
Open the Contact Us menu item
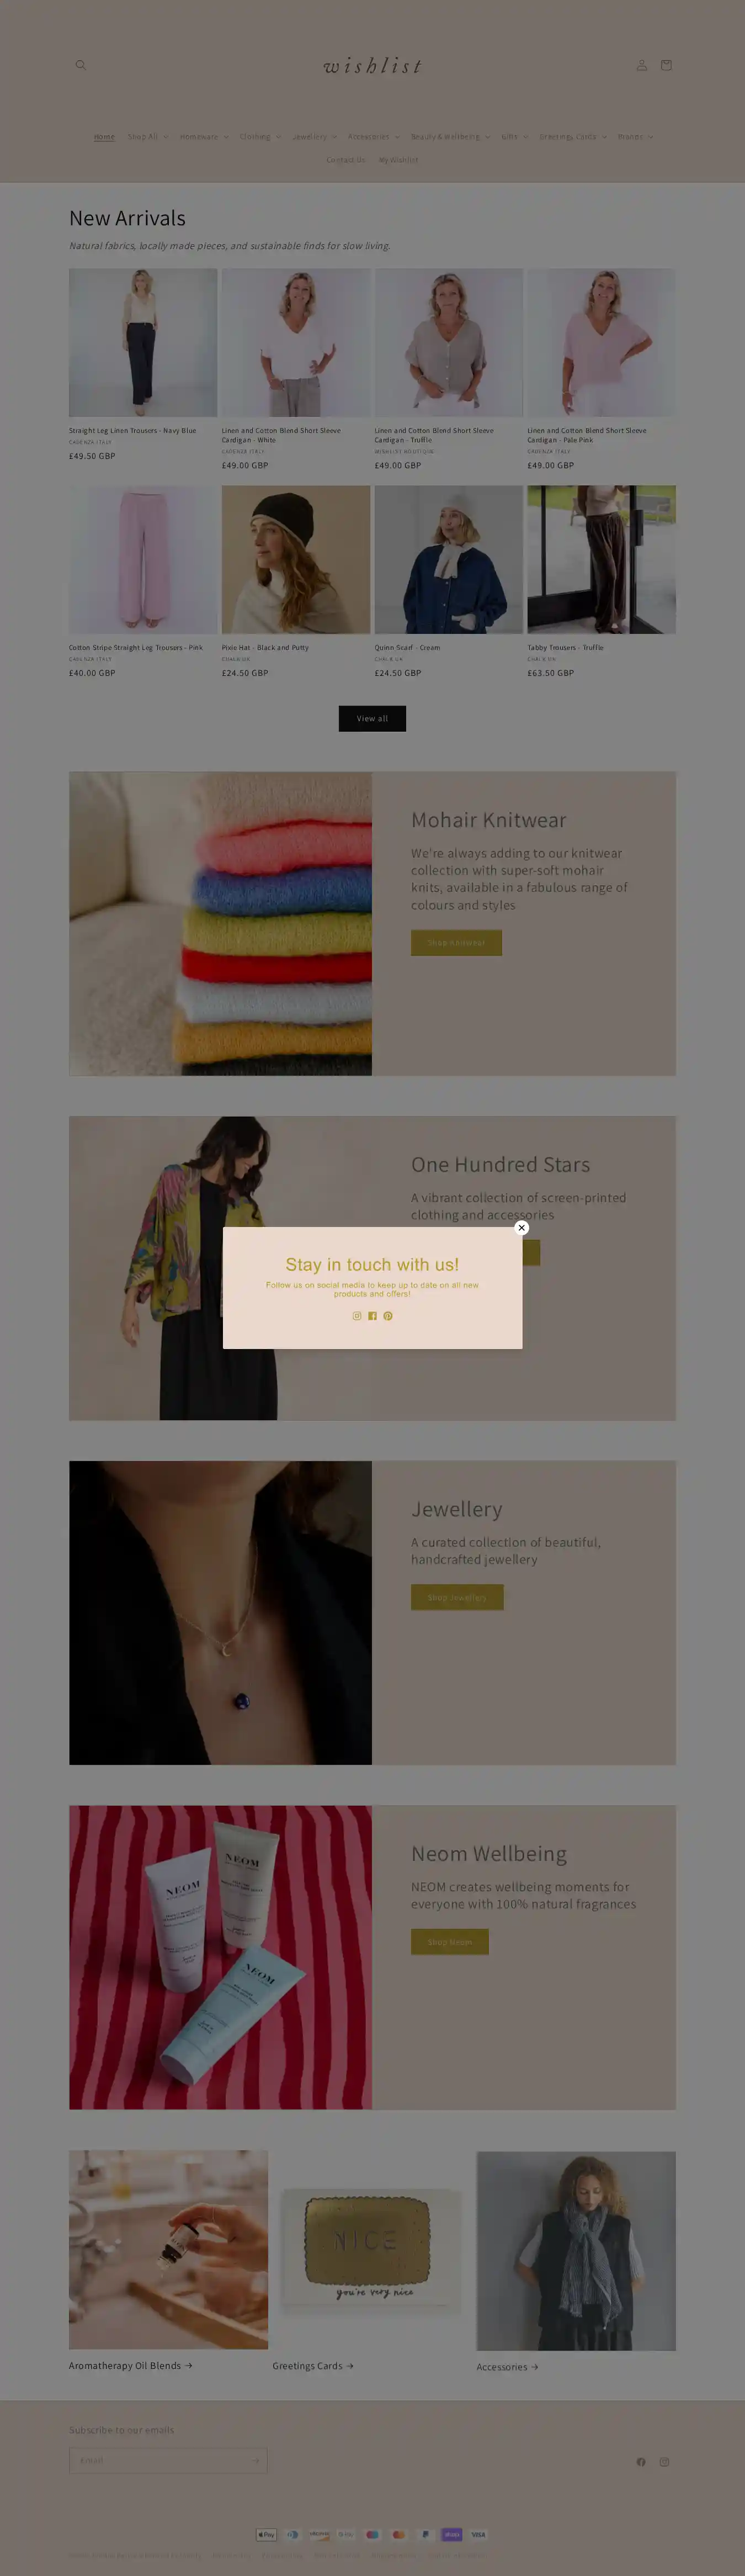pyautogui.click(x=346, y=160)
